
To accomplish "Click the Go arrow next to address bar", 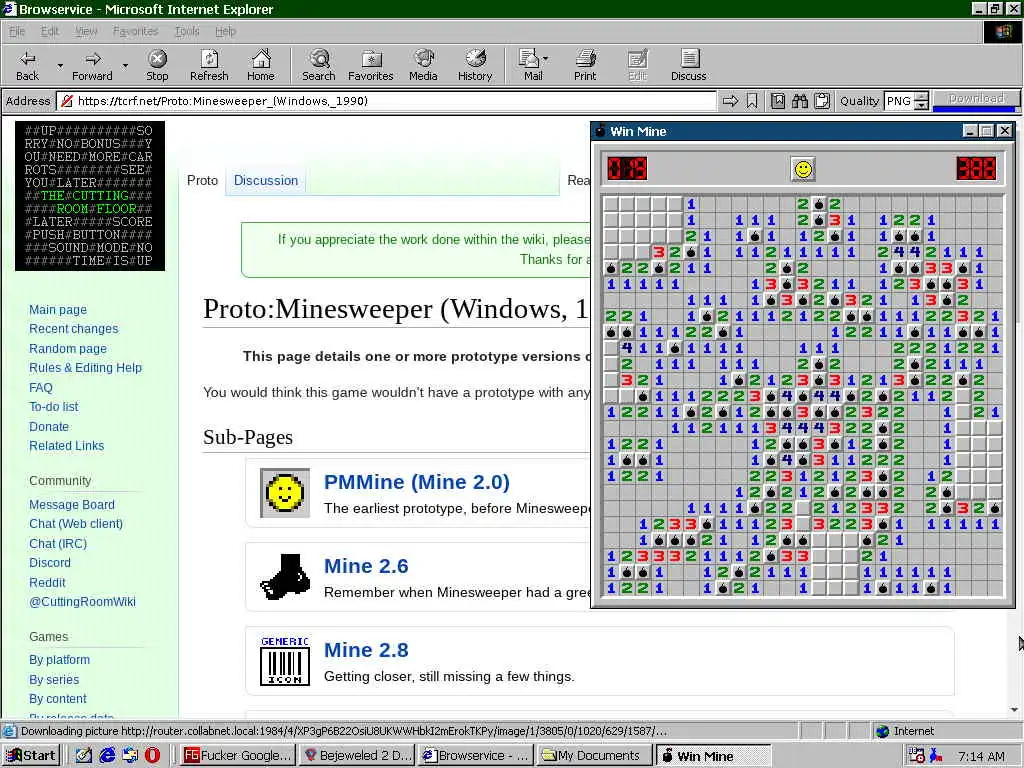I will pyautogui.click(x=730, y=101).
